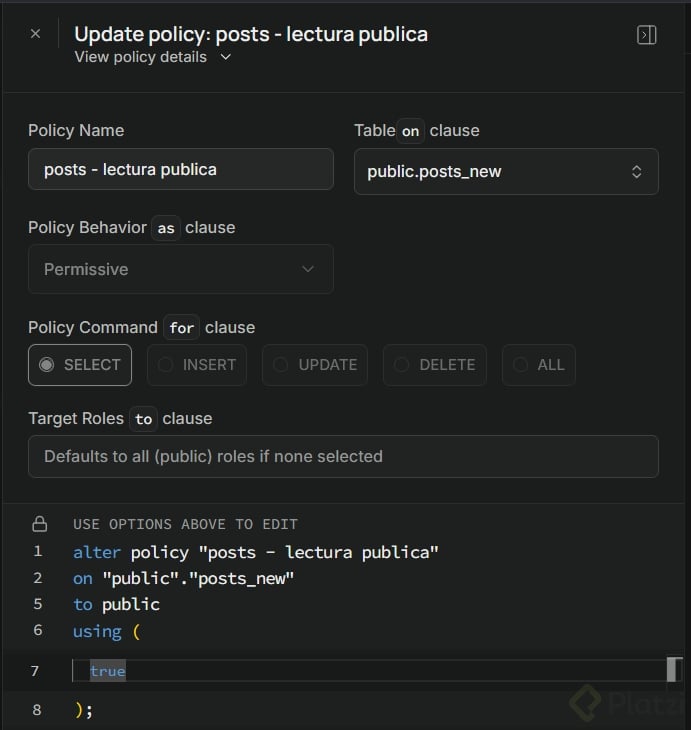The image size is (691, 730).
Task: Click the Policy Name input field
Action: pyautogui.click(x=181, y=169)
